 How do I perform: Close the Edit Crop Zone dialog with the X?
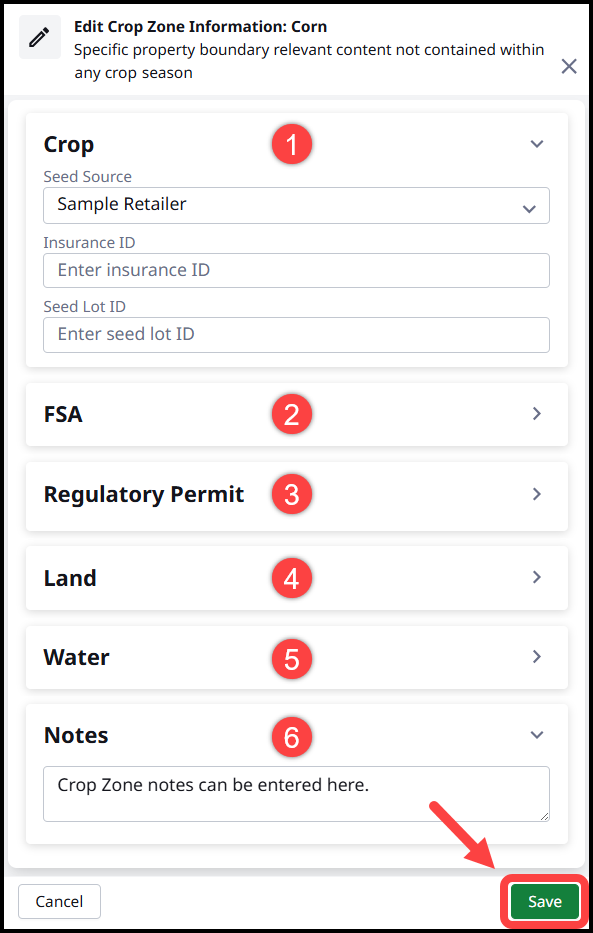[x=569, y=66]
